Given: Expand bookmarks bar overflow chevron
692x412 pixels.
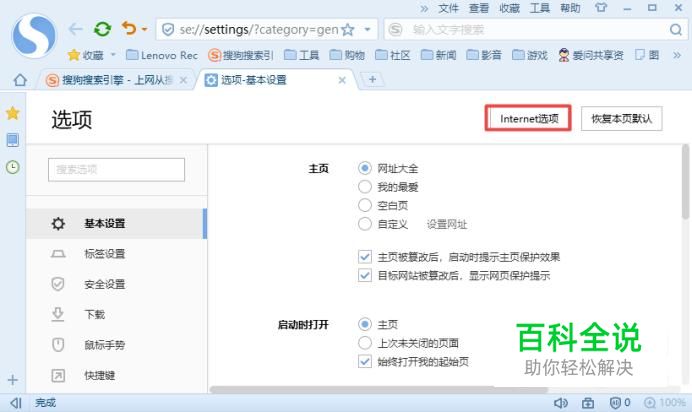Looking at the screenshot, I should [x=677, y=55].
